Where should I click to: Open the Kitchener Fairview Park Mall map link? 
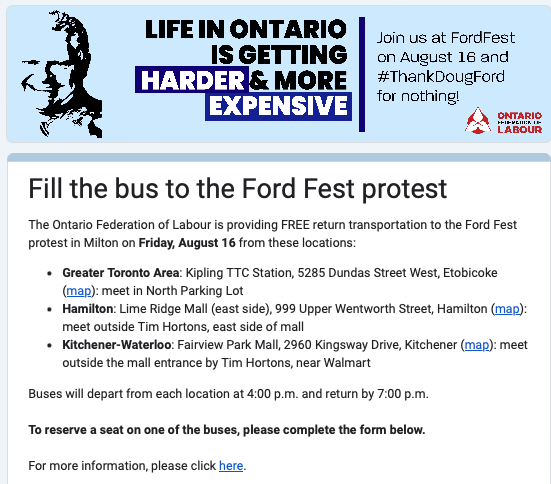click(477, 345)
